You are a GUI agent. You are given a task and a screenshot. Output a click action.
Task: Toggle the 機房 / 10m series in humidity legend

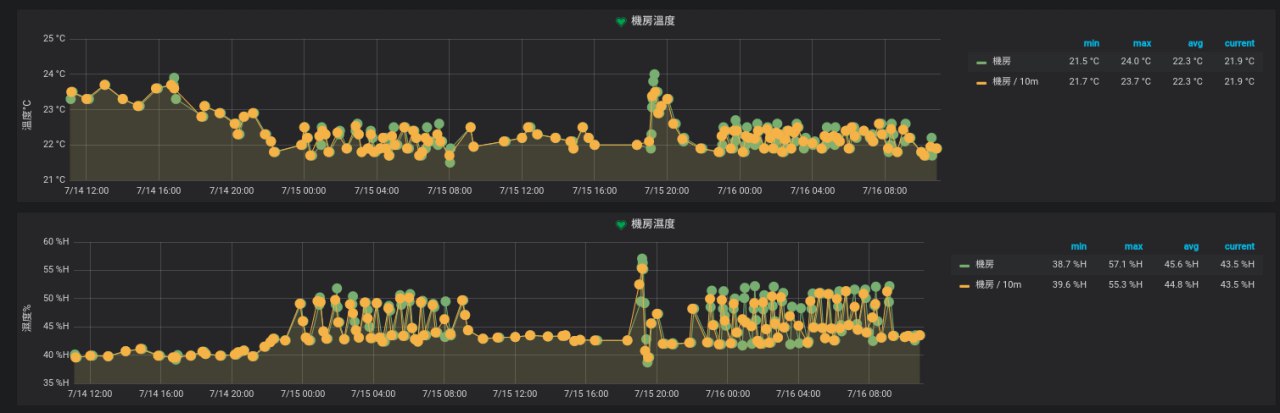[998, 285]
